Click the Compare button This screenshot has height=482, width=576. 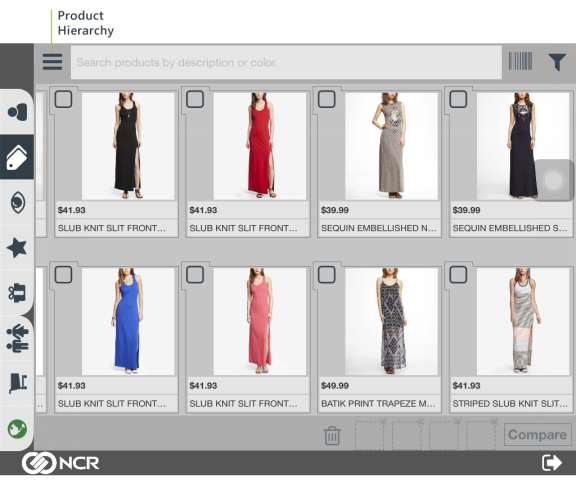coord(537,435)
